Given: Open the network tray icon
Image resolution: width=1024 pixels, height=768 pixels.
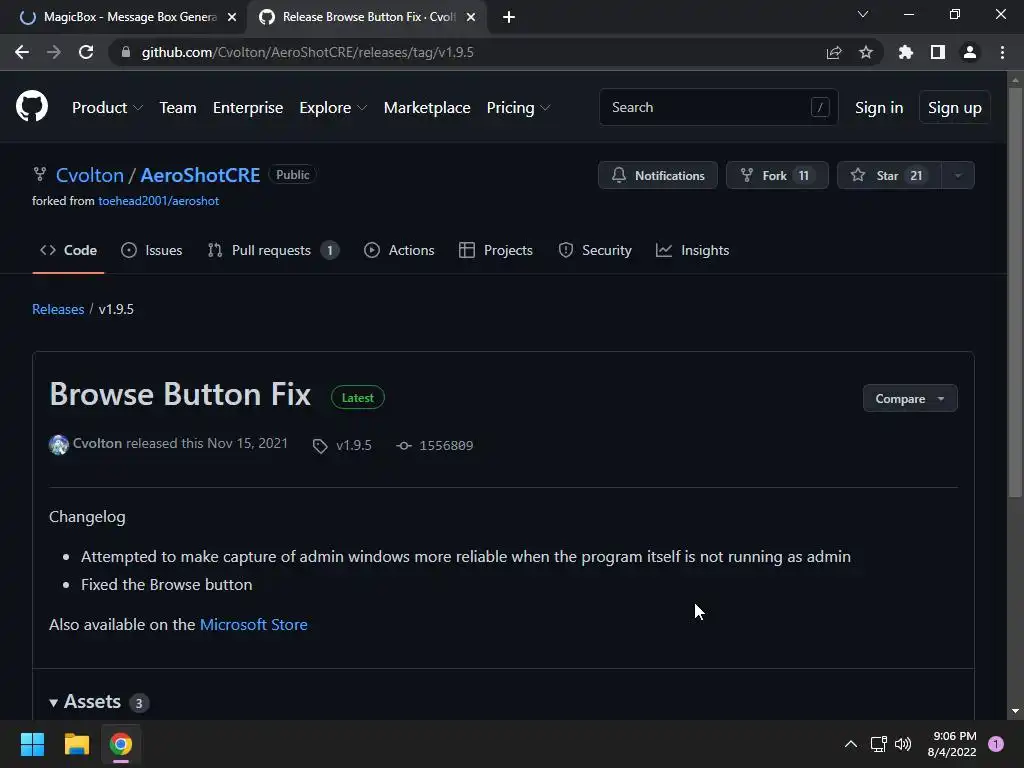Looking at the screenshot, I should [878, 744].
